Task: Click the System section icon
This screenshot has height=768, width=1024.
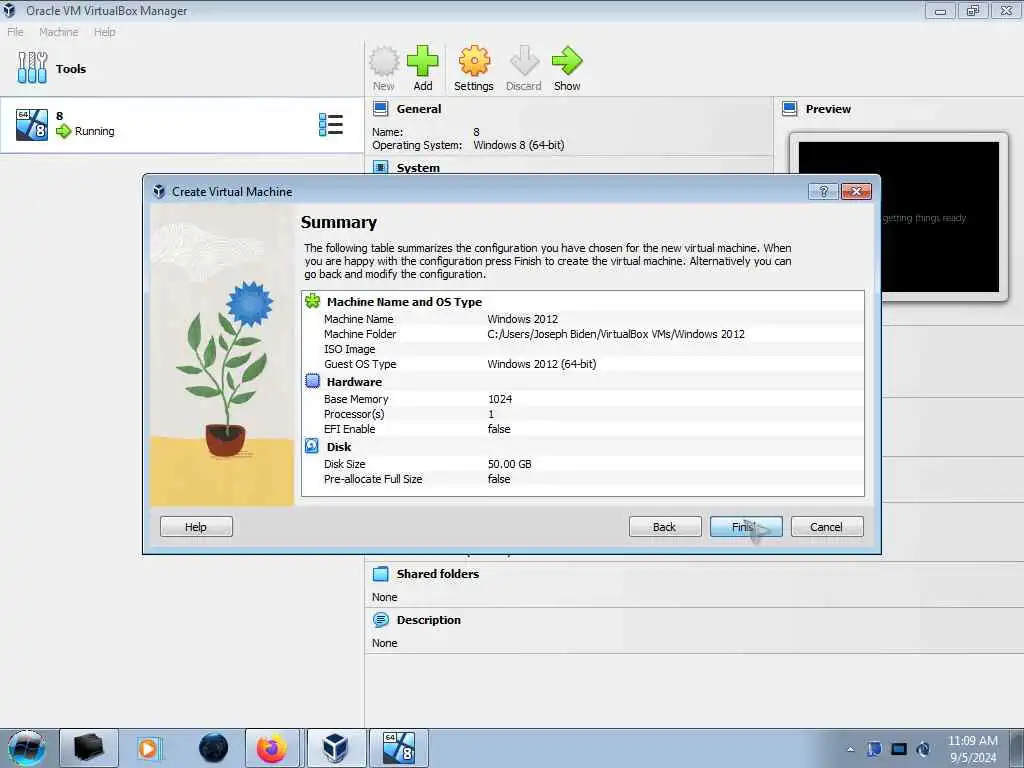Action: (381, 167)
